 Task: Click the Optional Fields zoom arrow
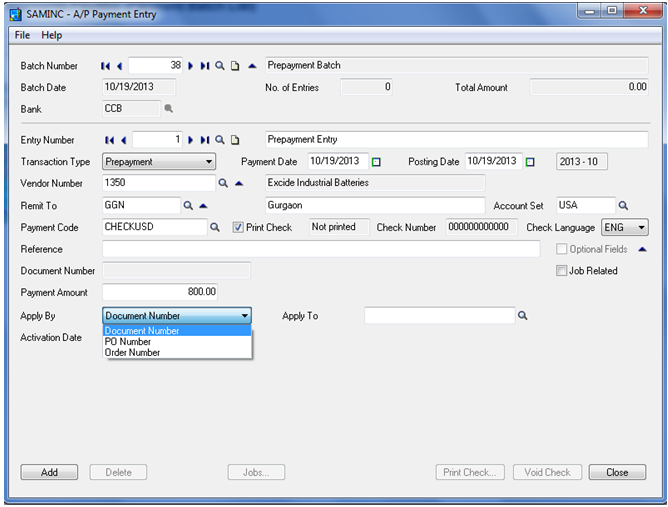[x=643, y=249]
